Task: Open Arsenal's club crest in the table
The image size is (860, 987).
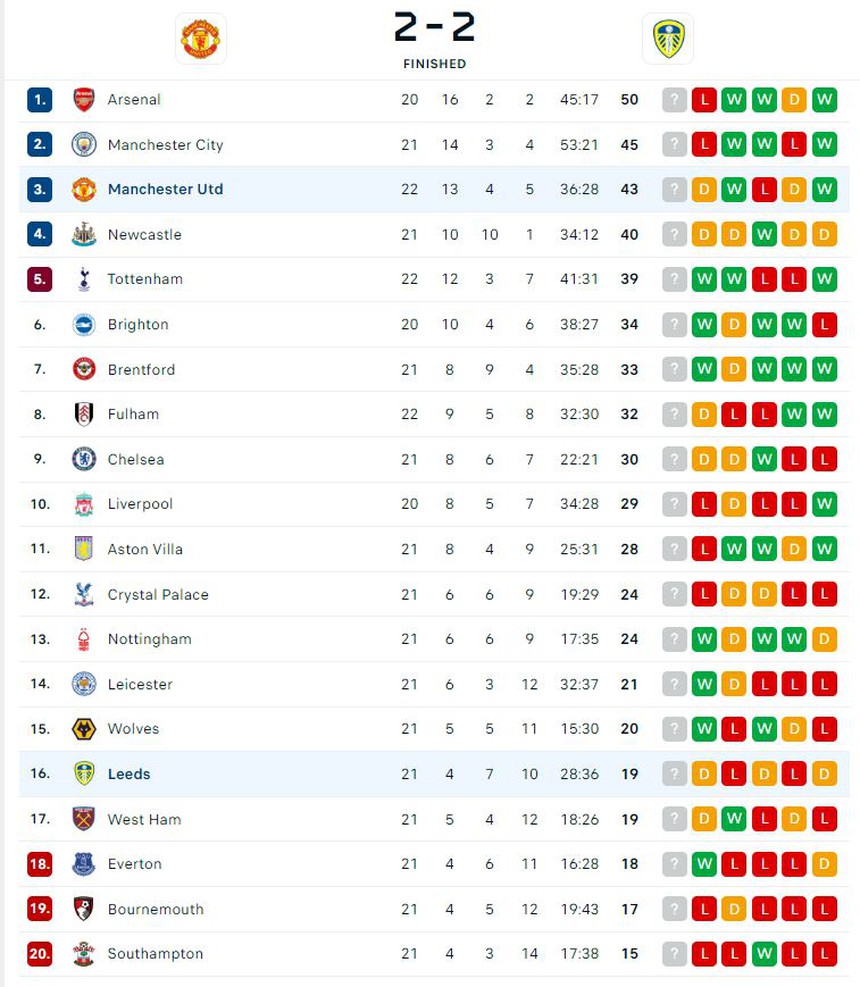Action: click(x=84, y=100)
